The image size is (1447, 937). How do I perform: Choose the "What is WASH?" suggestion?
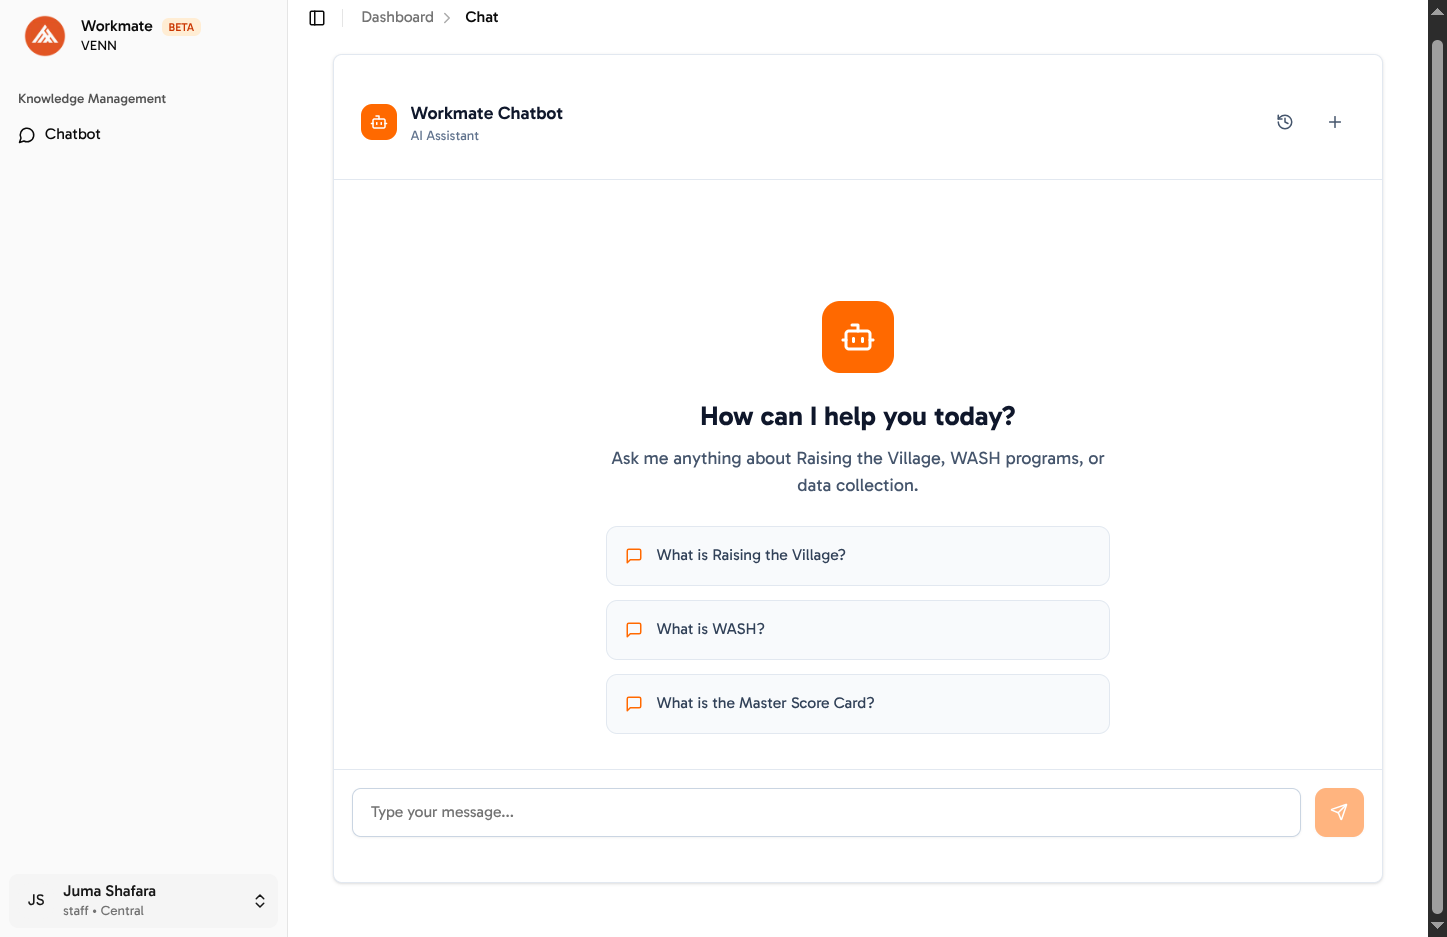(x=858, y=630)
